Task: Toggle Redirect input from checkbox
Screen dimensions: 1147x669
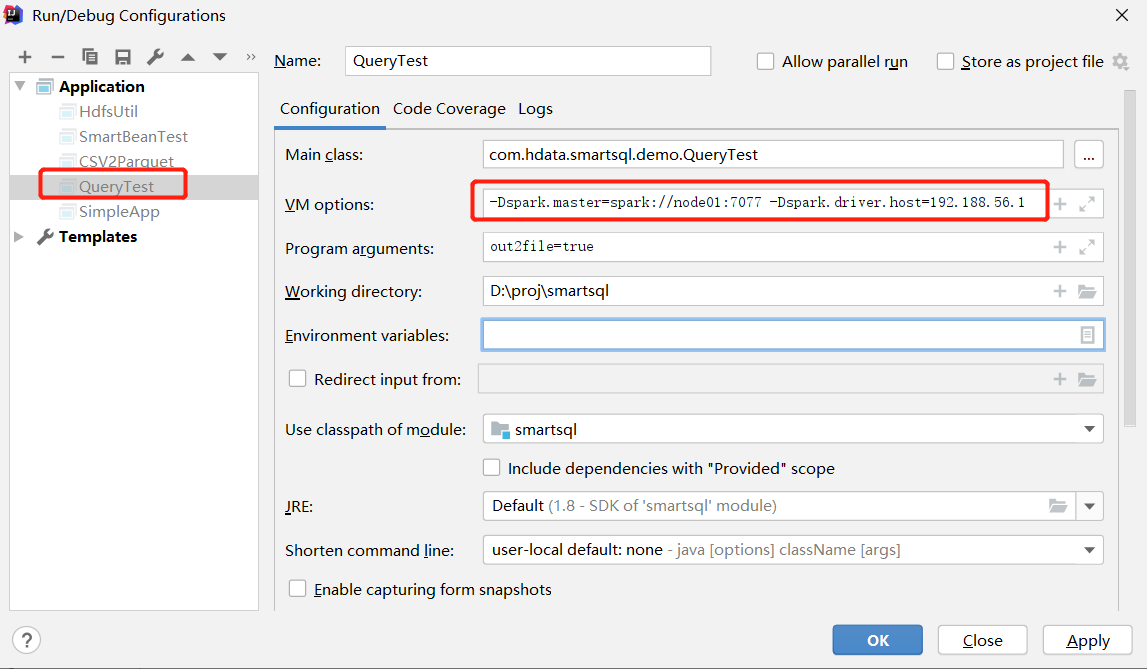Action: coord(297,379)
